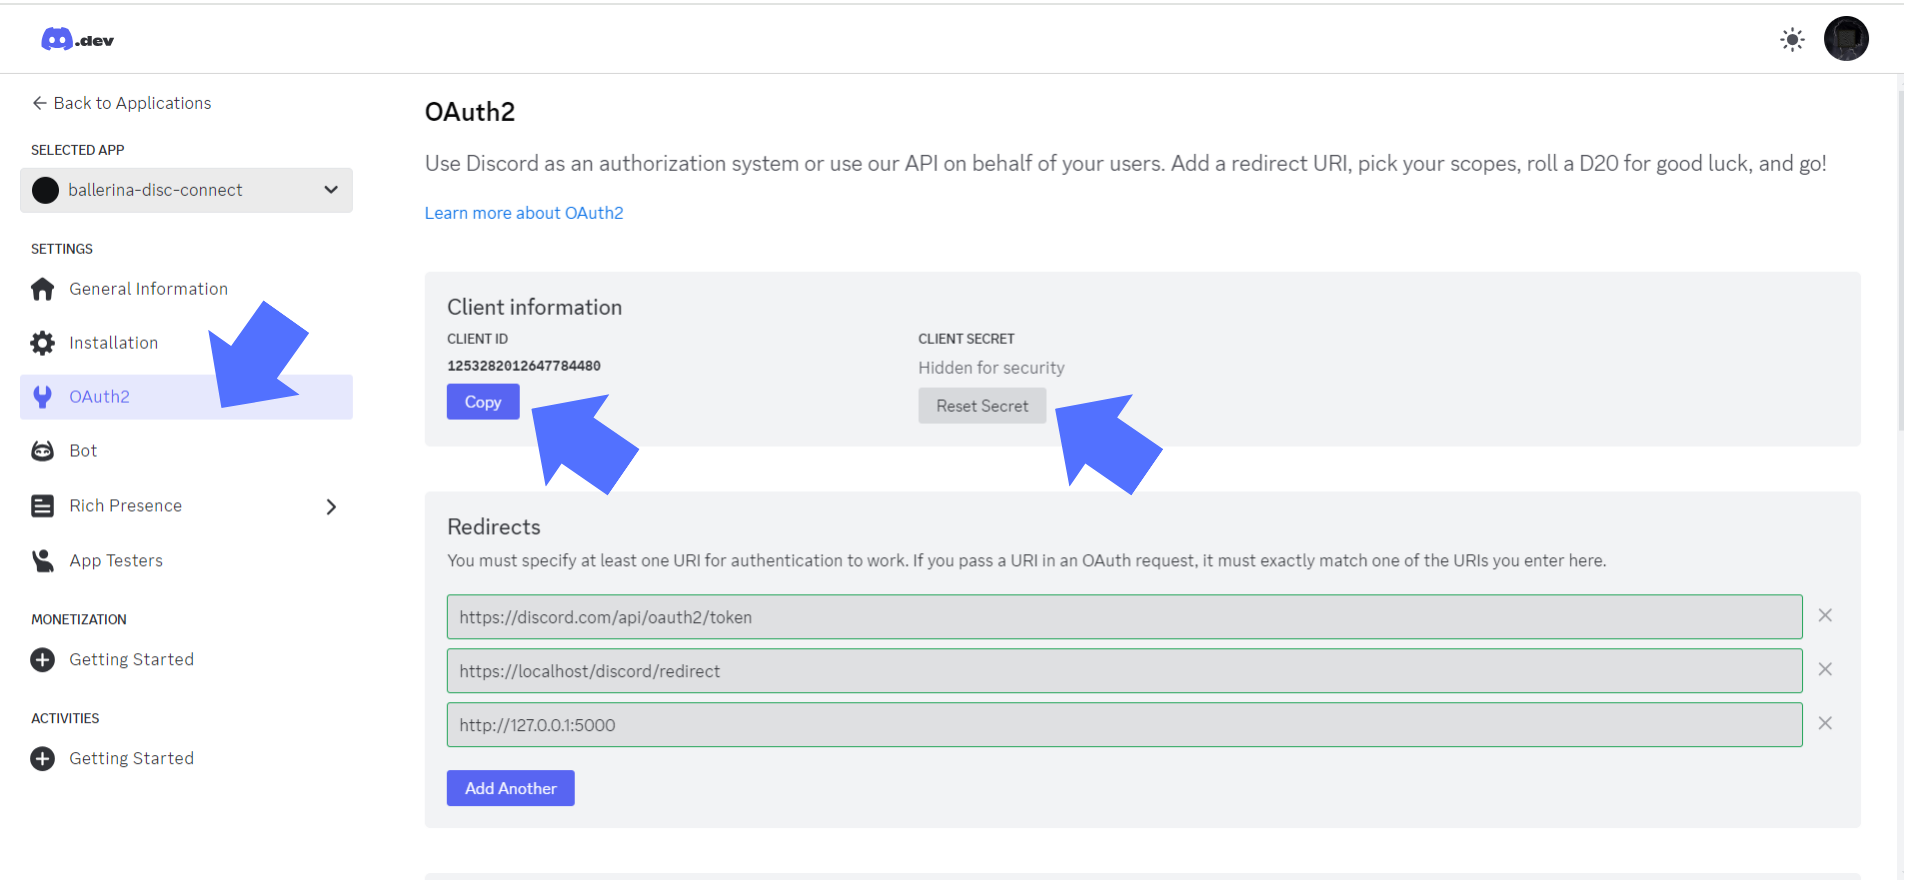Click the back arrow icon
The width and height of the screenshot is (1905, 881).
click(x=39, y=103)
